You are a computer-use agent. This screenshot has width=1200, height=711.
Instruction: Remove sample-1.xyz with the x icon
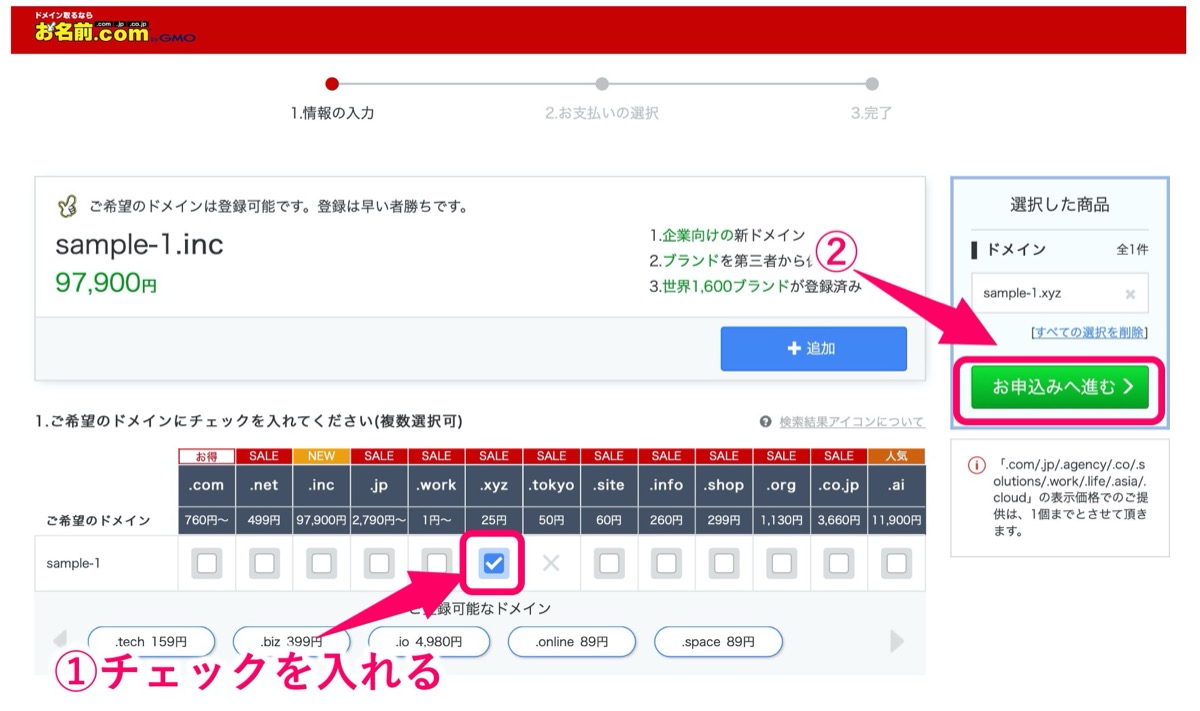tap(1130, 294)
